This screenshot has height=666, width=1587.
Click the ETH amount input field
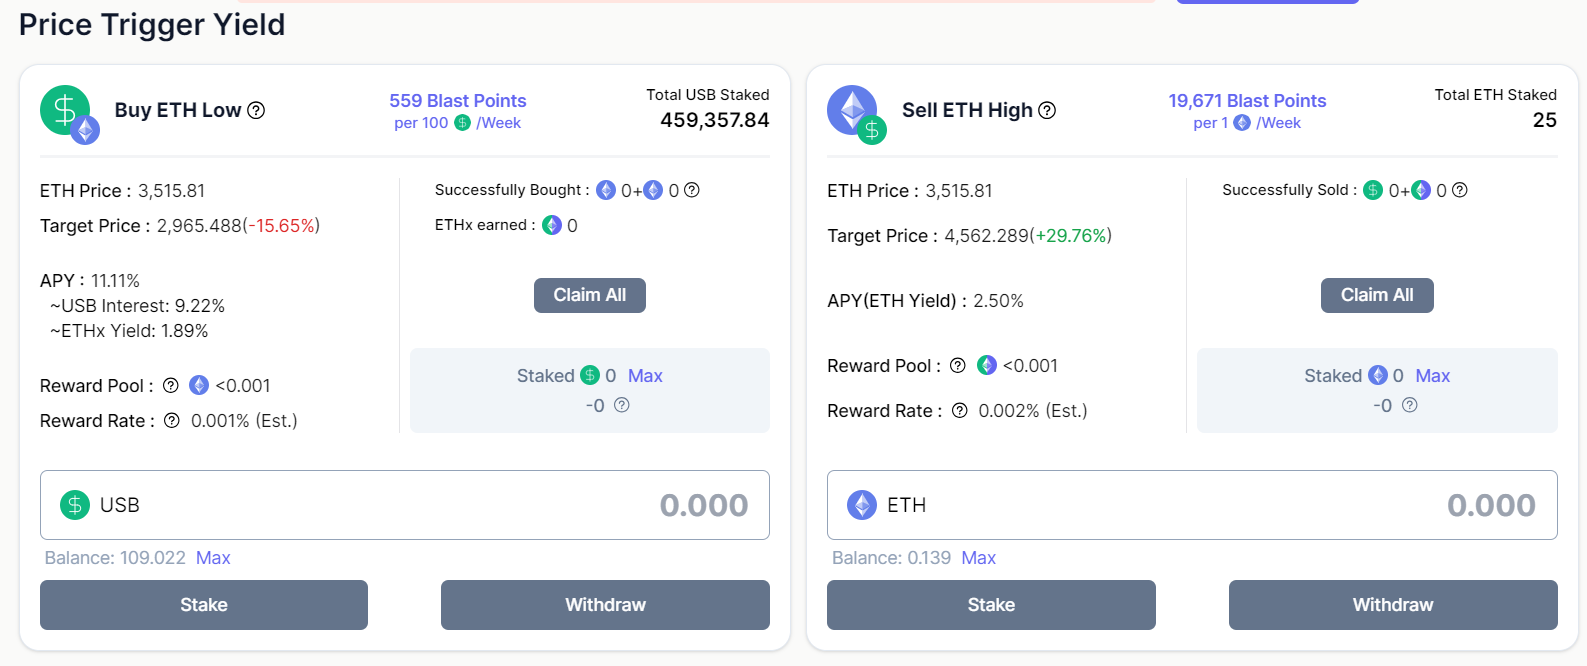point(1200,505)
